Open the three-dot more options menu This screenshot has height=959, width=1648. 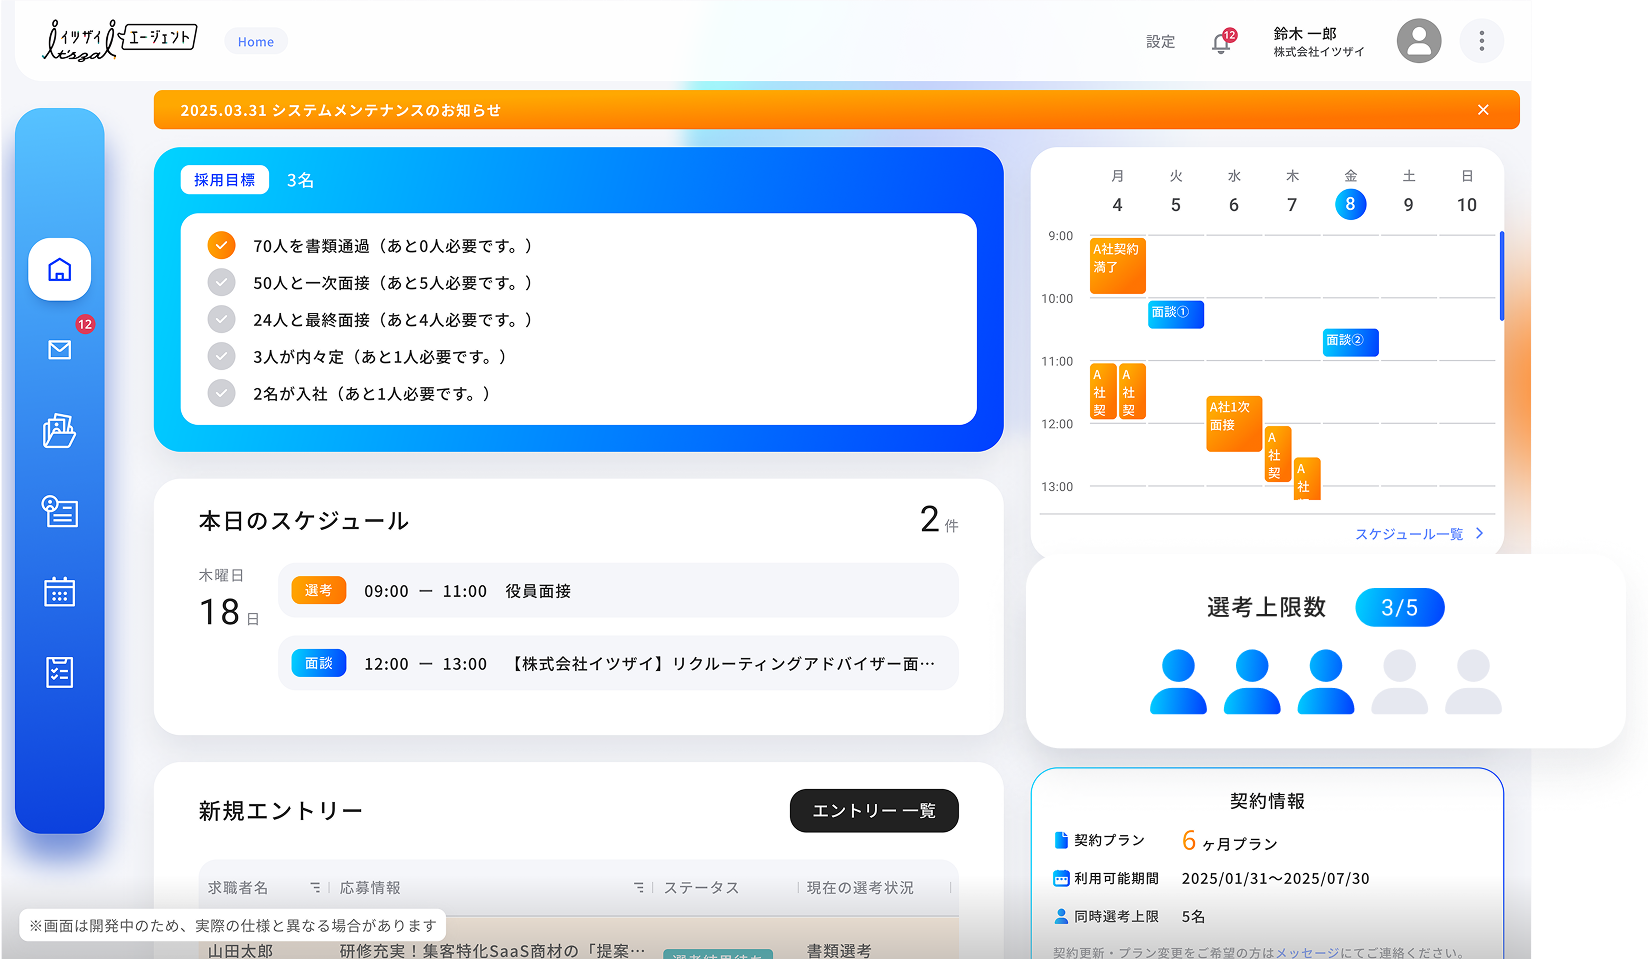point(1482,41)
